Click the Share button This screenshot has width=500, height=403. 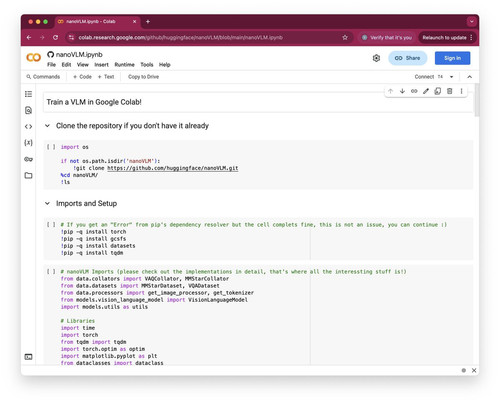[407, 58]
